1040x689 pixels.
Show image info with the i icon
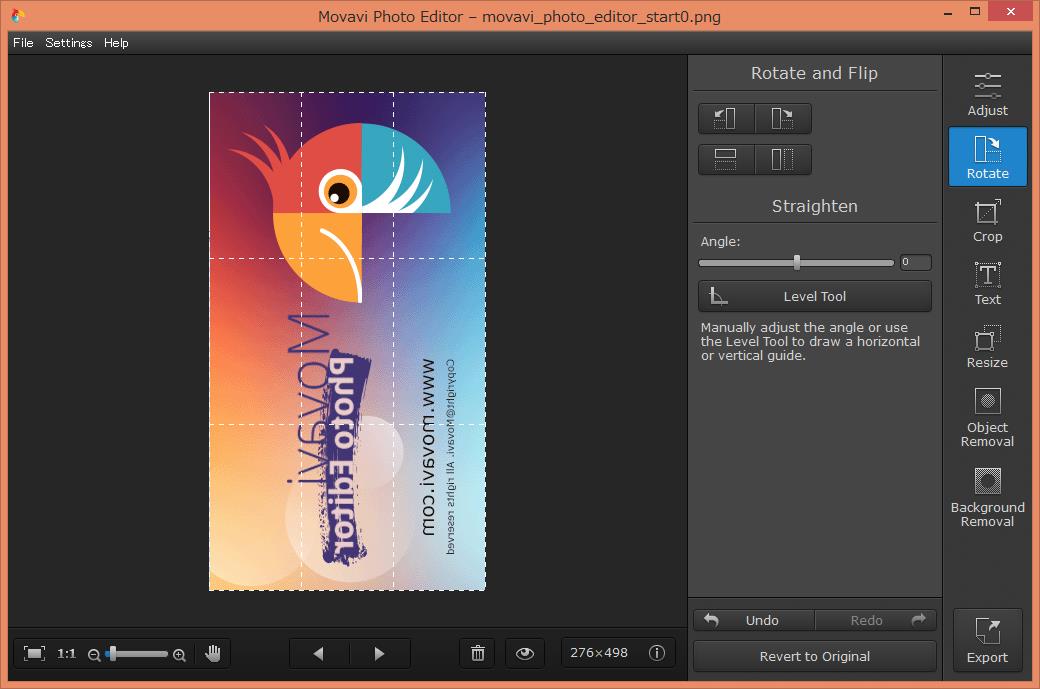(x=657, y=653)
